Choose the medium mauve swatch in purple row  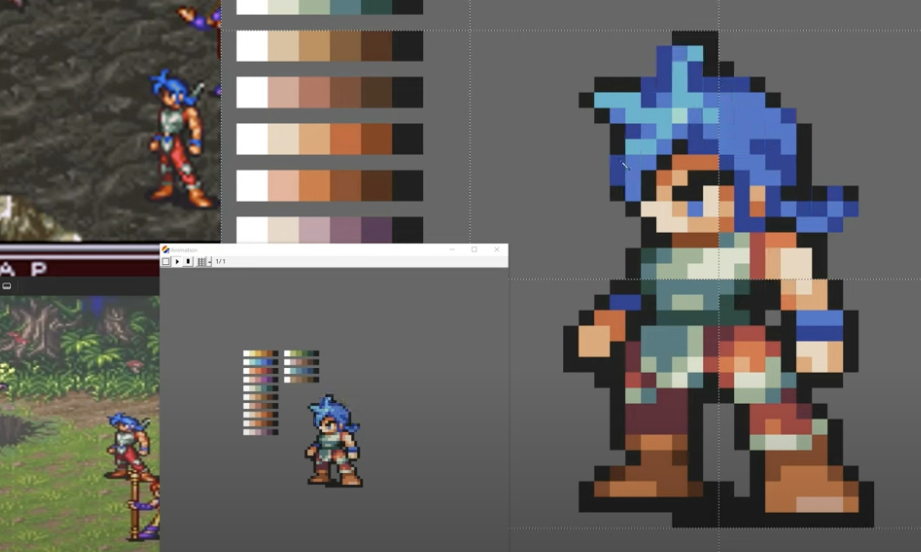point(345,230)
